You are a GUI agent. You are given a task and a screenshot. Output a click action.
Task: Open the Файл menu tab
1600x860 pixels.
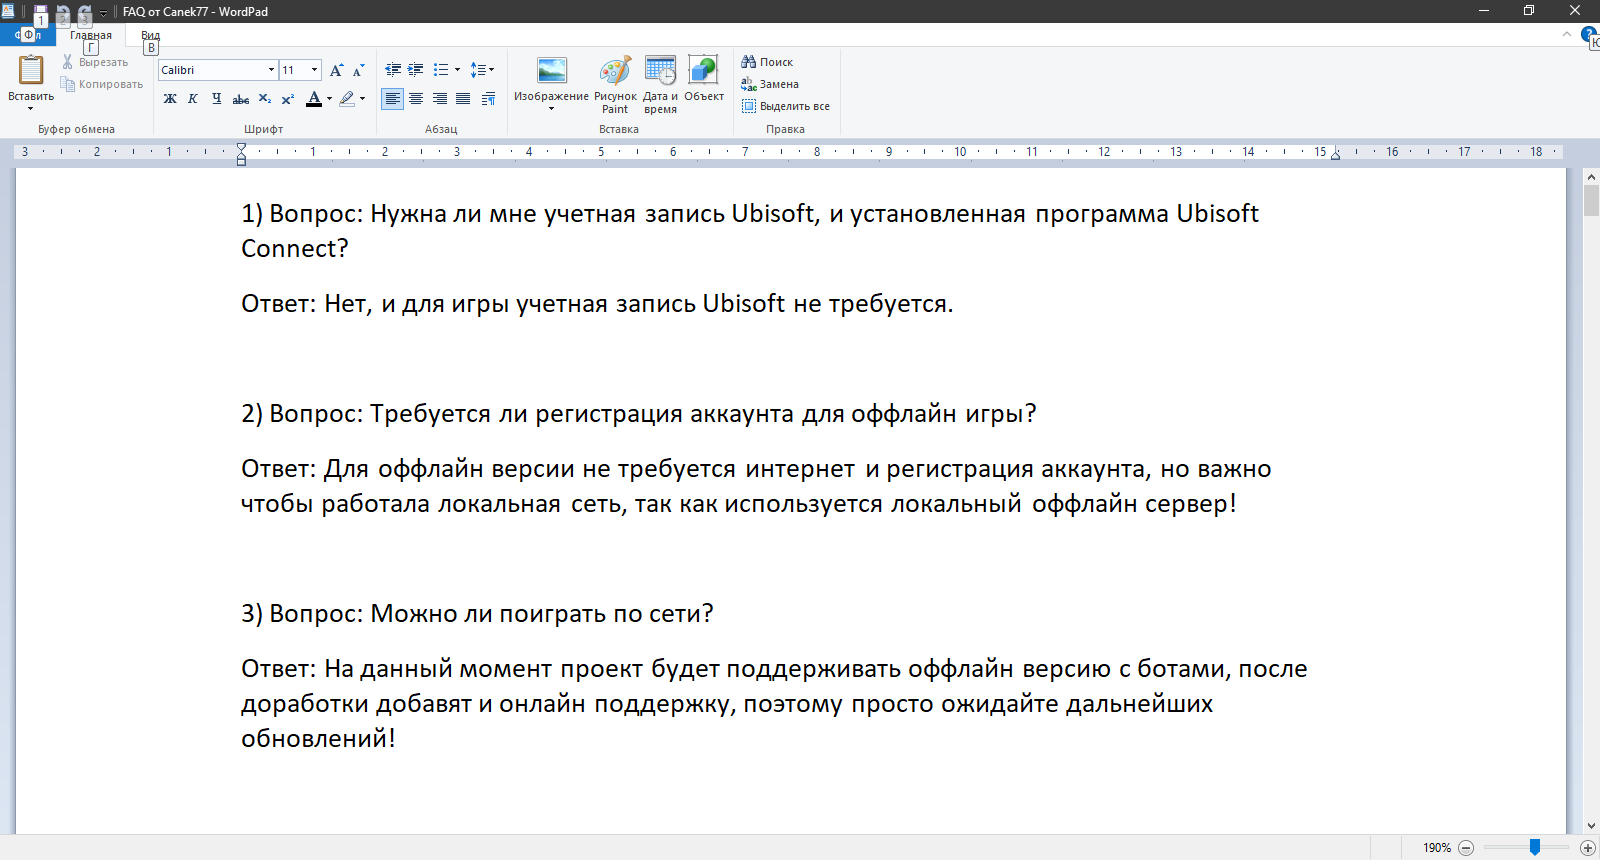click(x=28, y=35)
